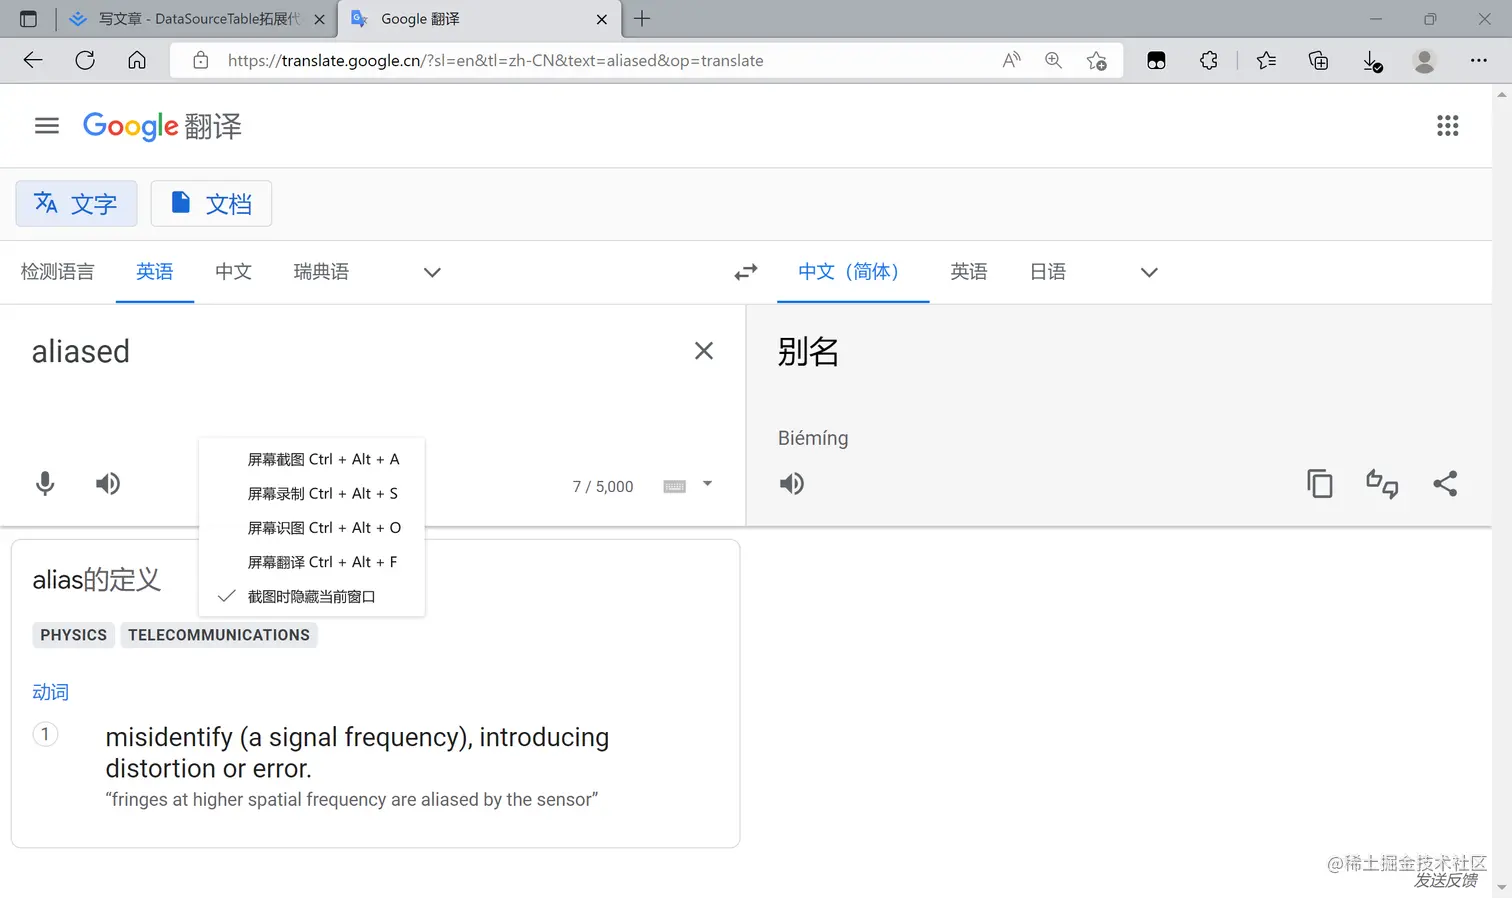Screen dimensions: 1512x898
Task: Copy the translation to clipboard
Action: (1320, 484)
